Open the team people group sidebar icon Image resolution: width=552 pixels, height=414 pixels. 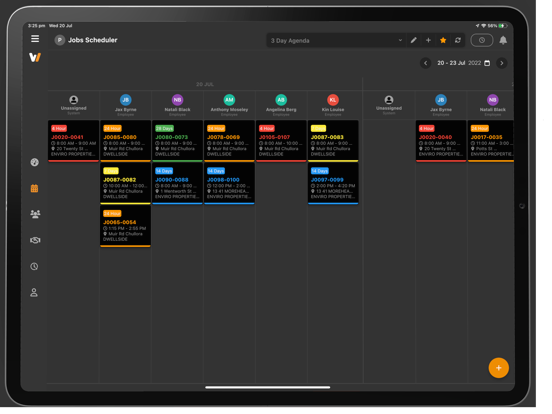35,214
